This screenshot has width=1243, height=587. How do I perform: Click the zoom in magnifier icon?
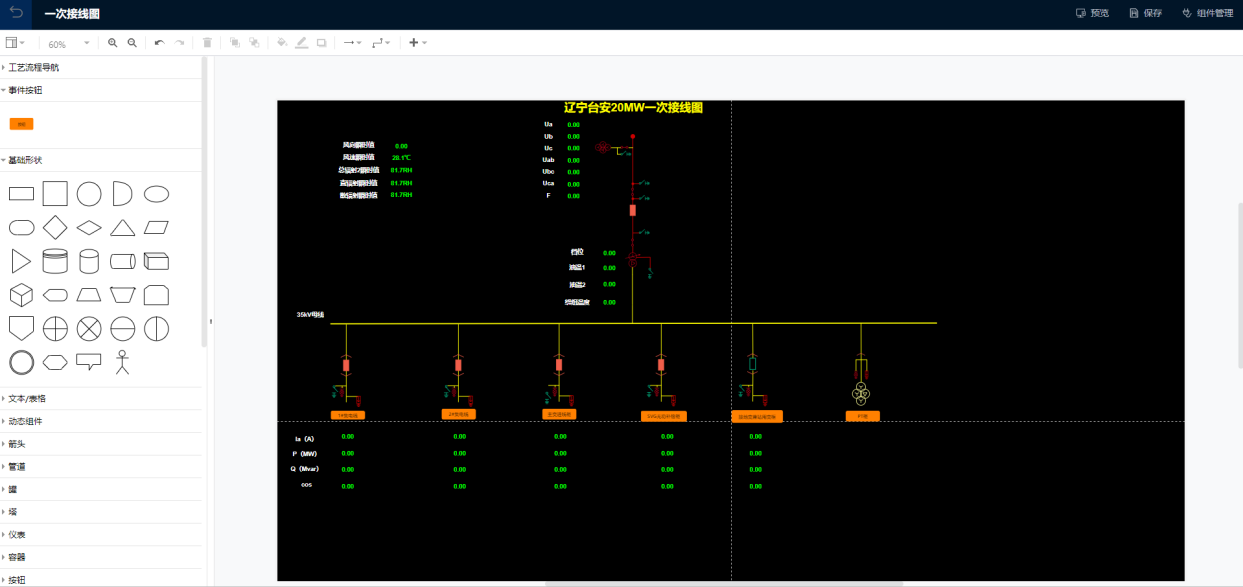113,43
